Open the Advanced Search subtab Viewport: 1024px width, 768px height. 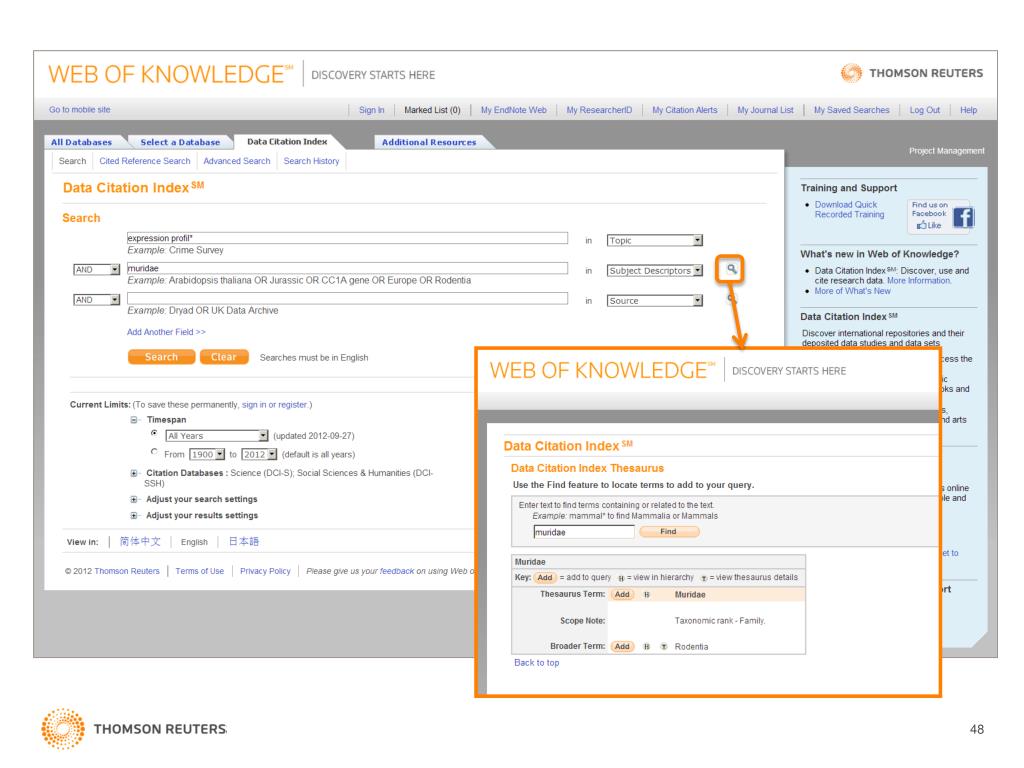pos(236,161)
